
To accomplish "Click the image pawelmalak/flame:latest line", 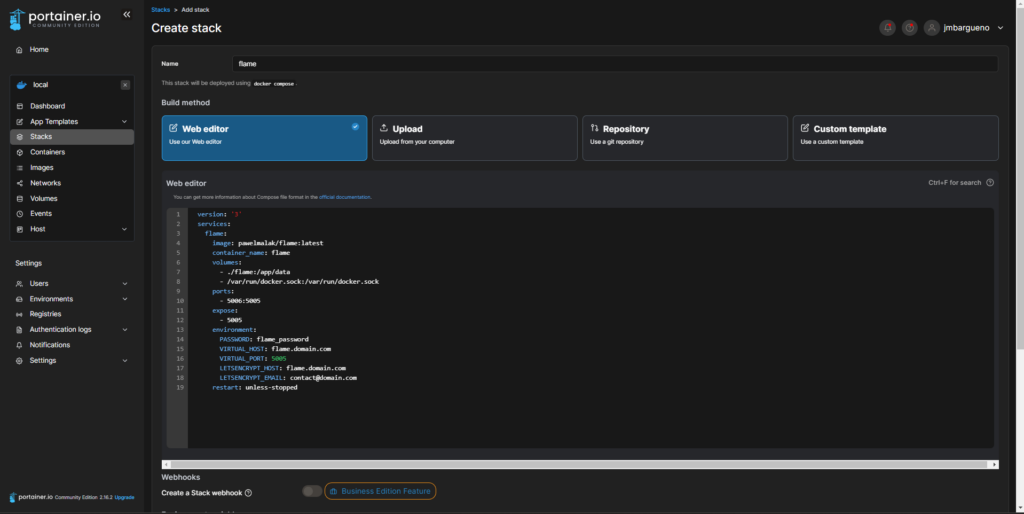I will tap(268, 243).
